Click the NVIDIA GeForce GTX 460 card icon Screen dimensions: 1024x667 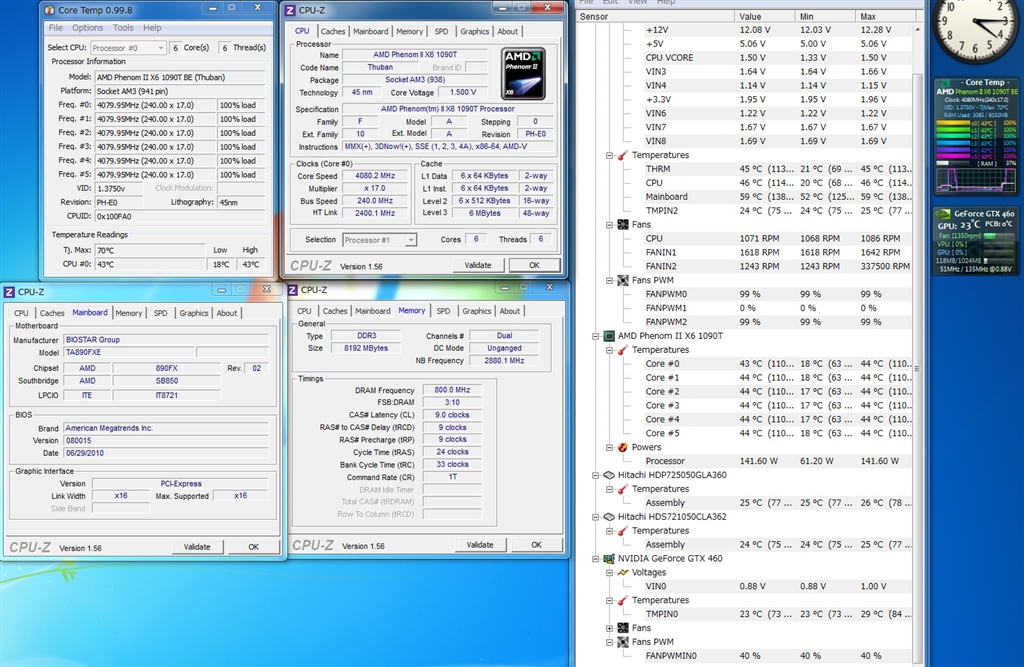(609, 559)
